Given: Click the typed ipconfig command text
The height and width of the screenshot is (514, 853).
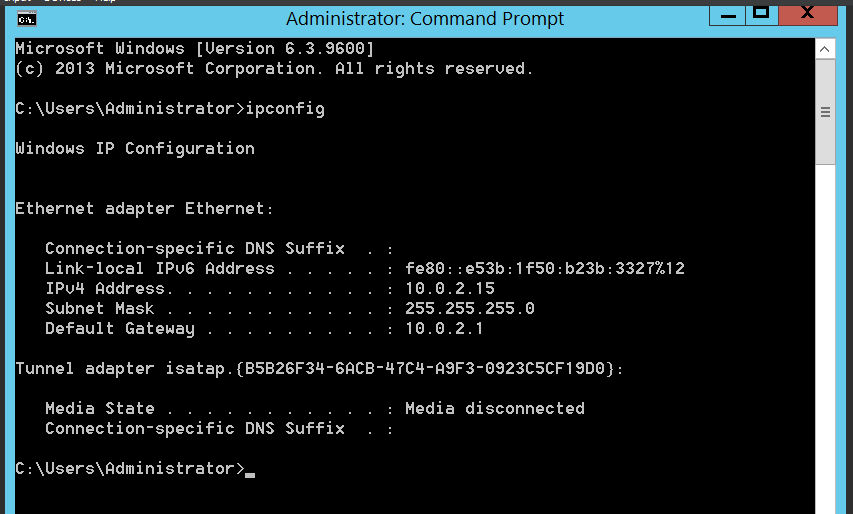Looking at the screenshot, I should [285, 109].
